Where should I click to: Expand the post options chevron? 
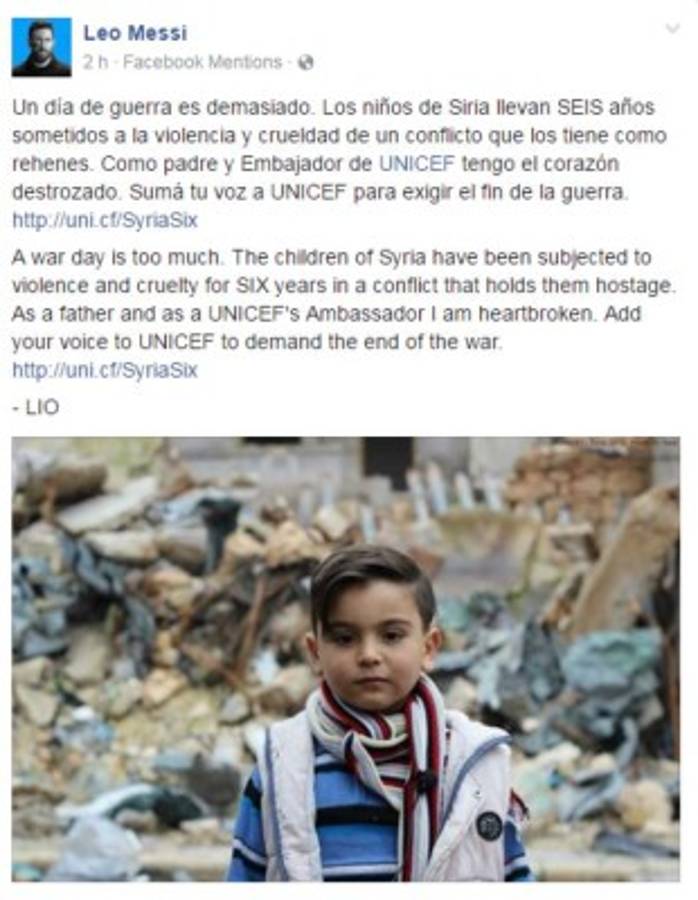672,28
